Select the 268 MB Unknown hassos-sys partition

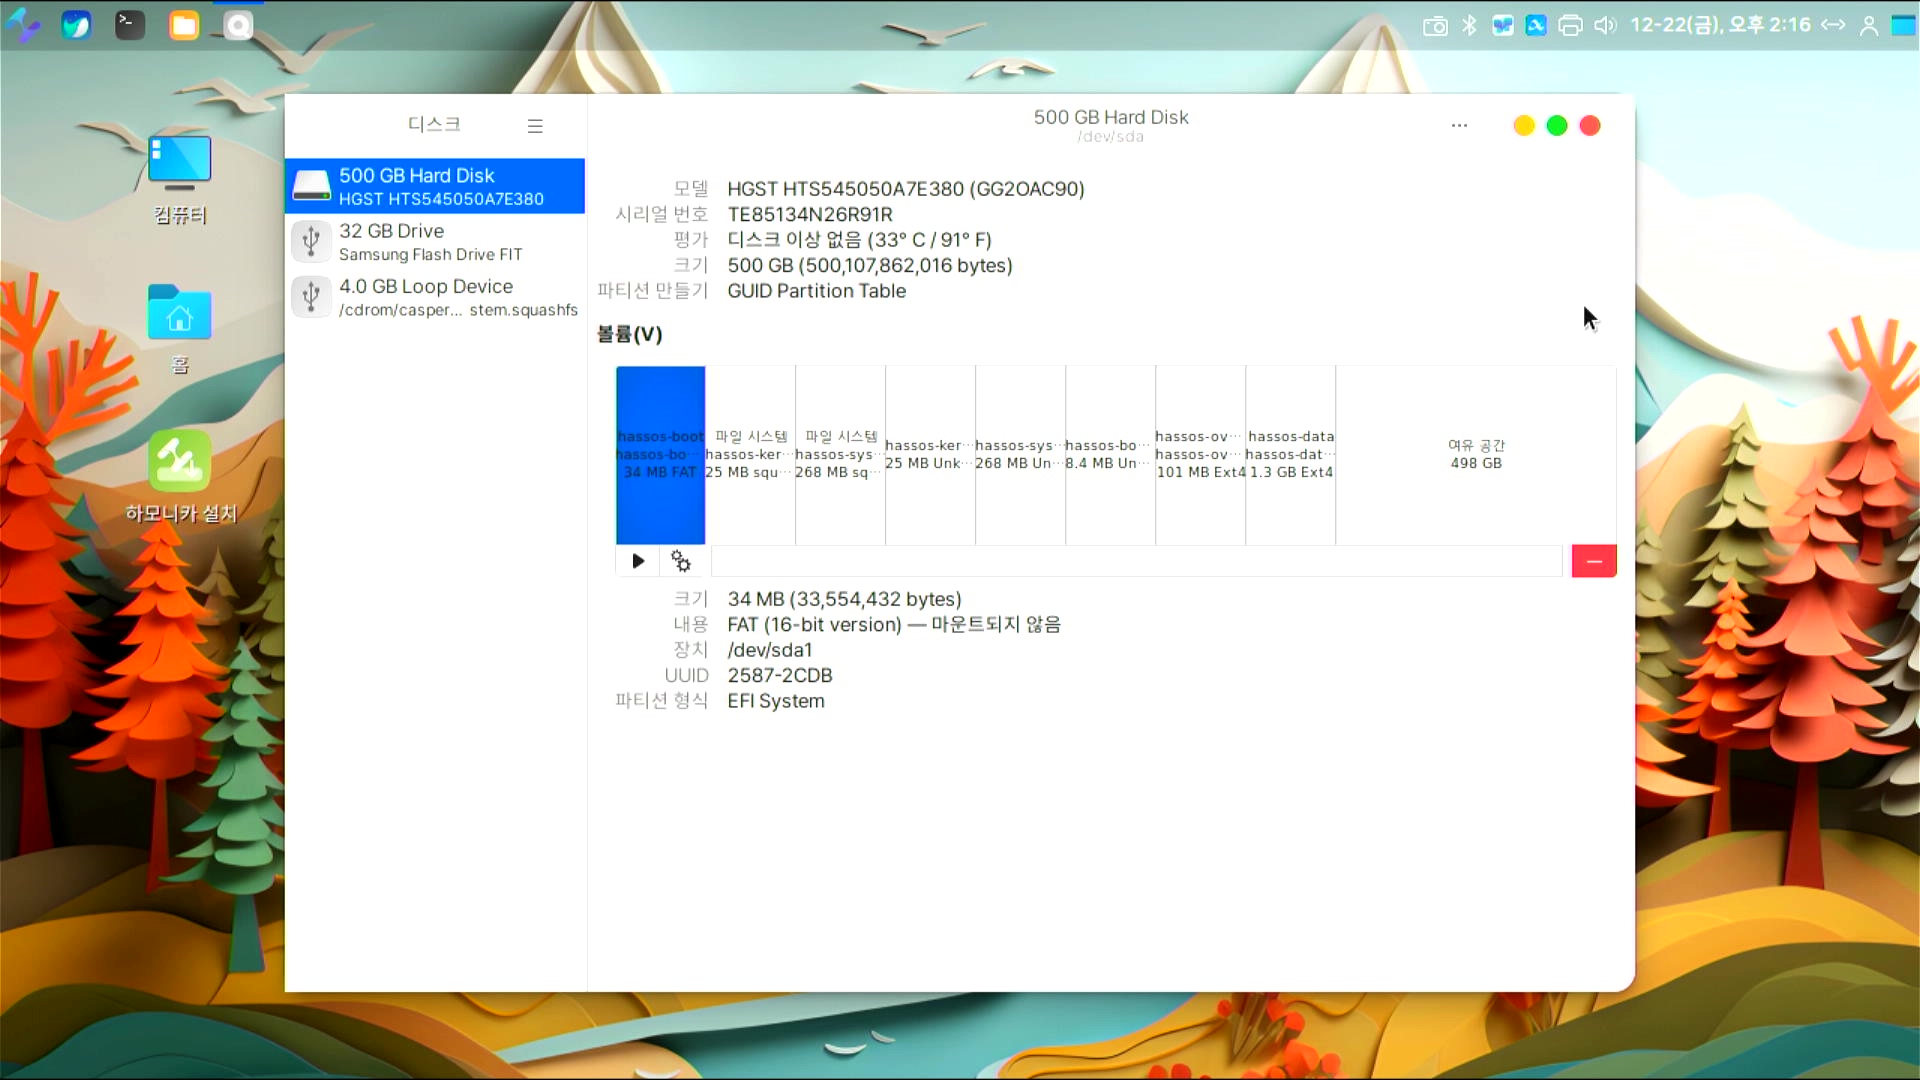pos(1020,455)
